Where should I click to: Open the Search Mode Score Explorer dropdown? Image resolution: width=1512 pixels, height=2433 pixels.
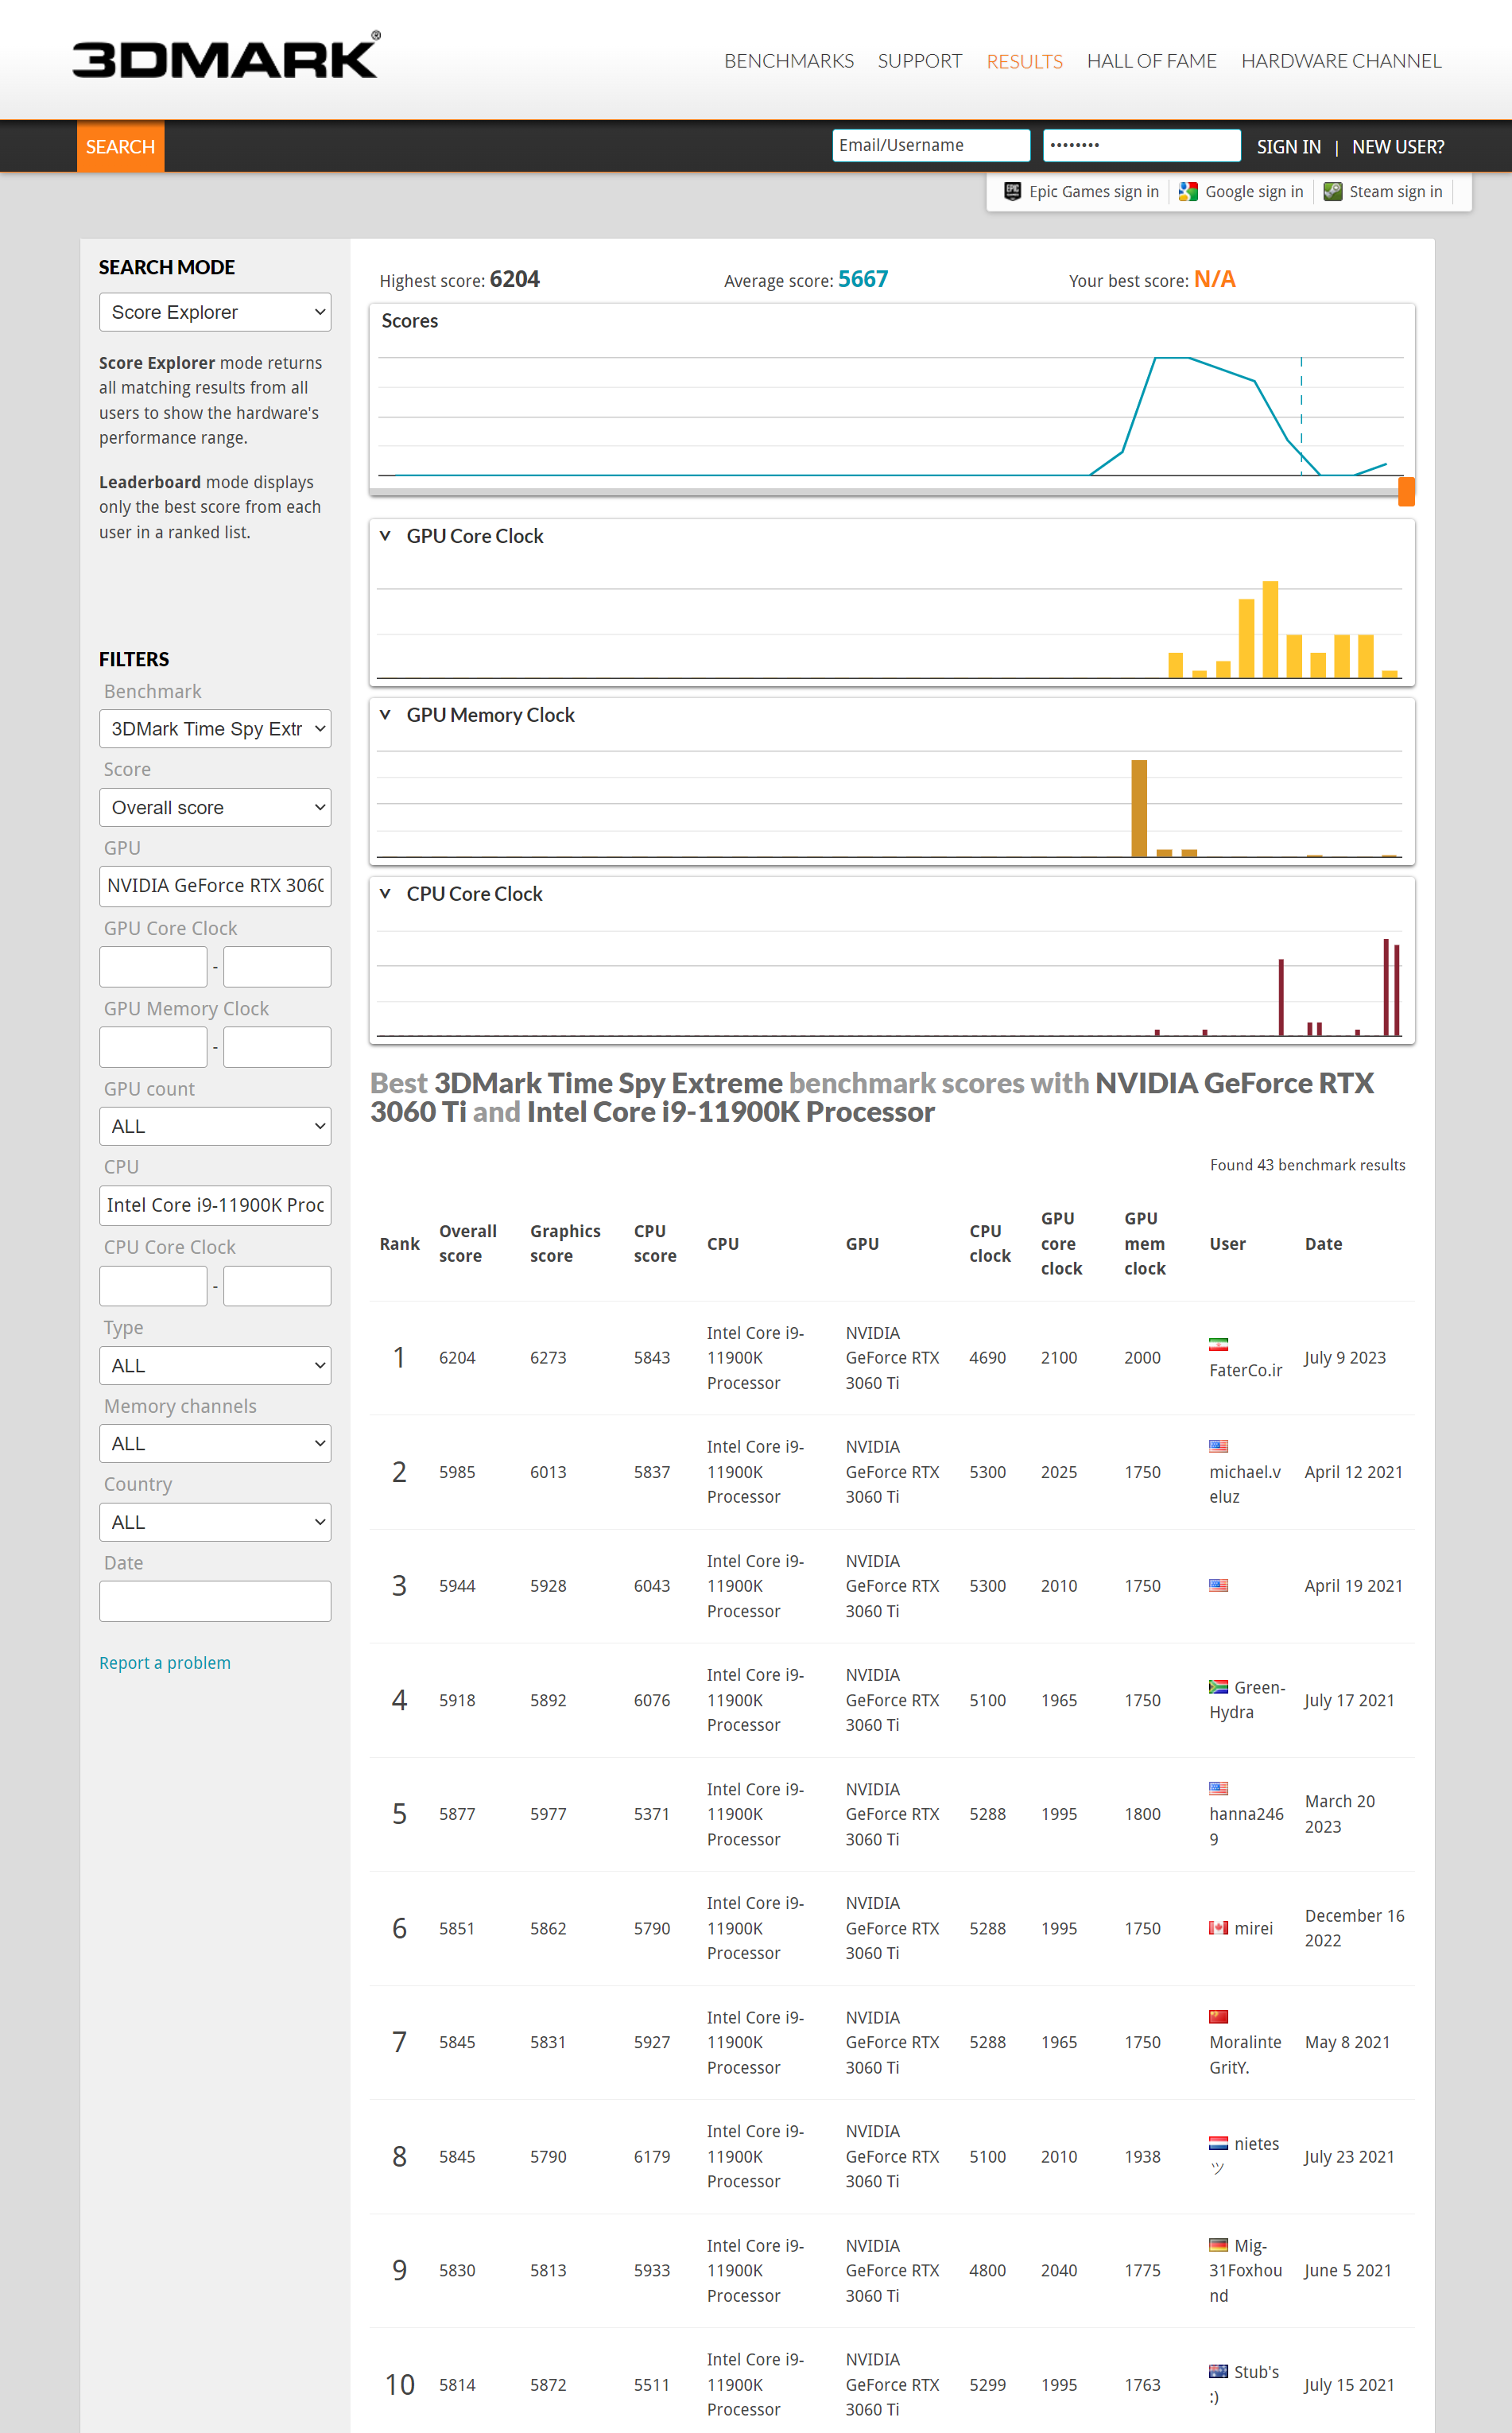[215, 312]
